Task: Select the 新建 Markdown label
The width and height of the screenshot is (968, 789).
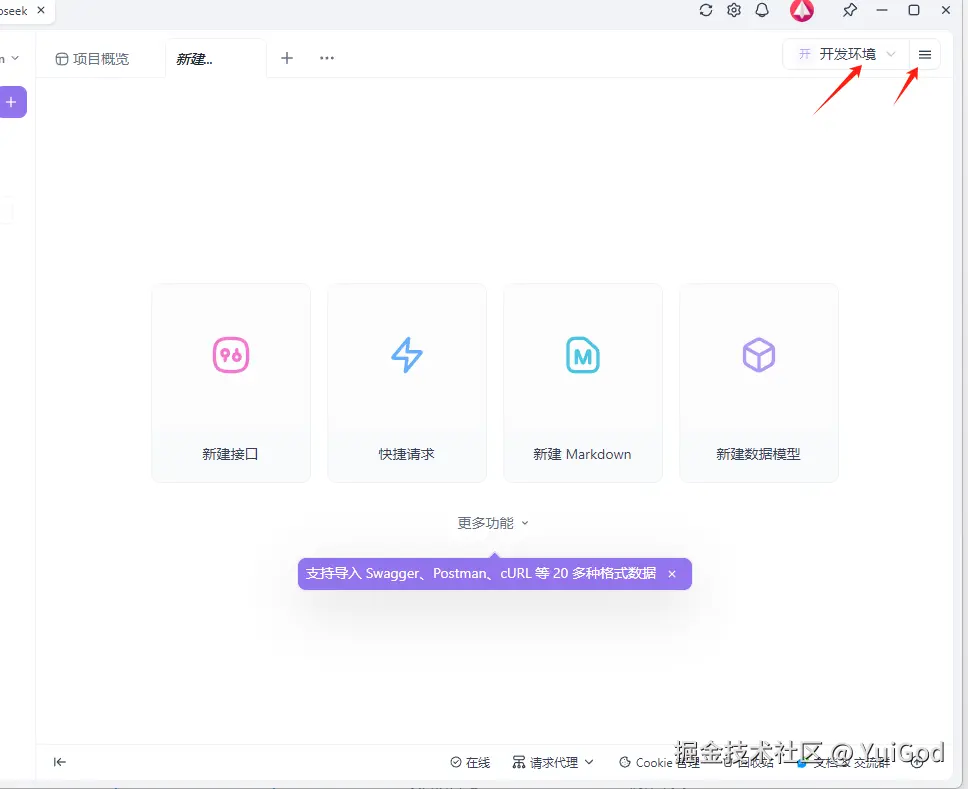Action: click(582, 454)
